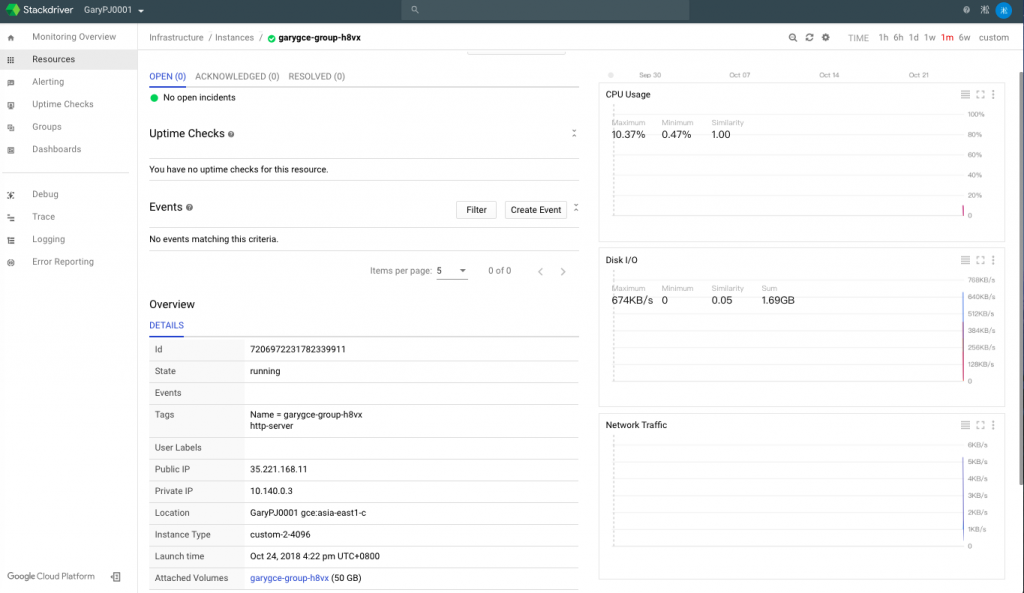Viewport: 1024px width, 593px height.
Task: Open Disk I/O chart more options menu
Action: (993, 260)
